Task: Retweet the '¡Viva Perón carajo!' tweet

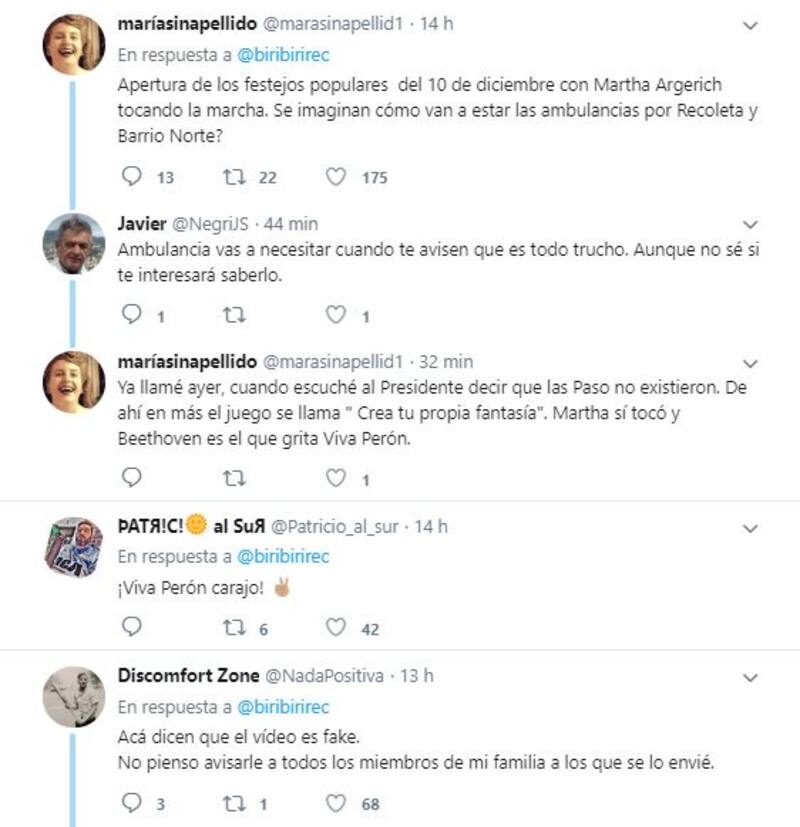Action: click(x=232, y=628)
